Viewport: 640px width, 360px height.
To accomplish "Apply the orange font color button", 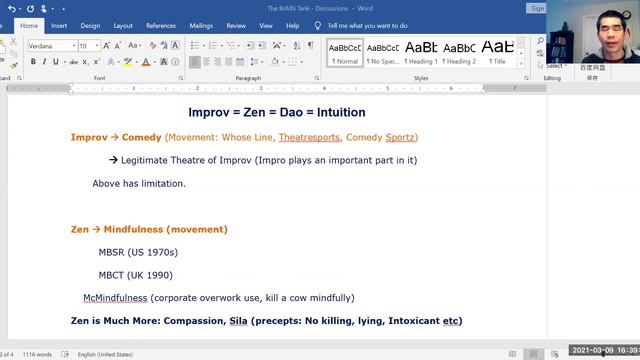I will pos(146,62).
